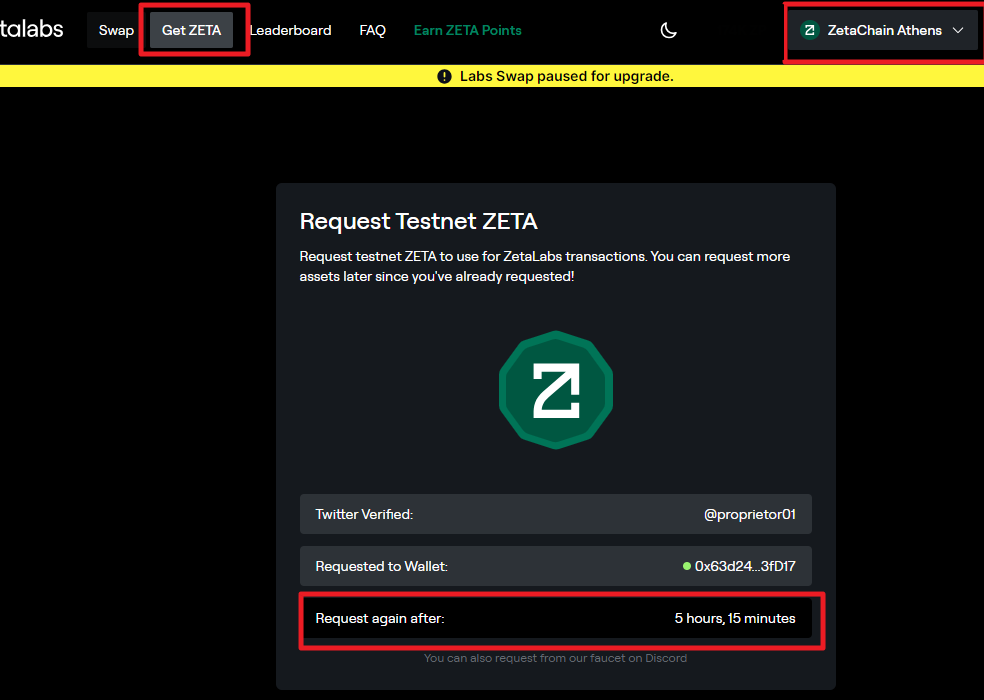Select the Get ZETA tab
This screenshot has height=700, width=984.
click(191, 30)
